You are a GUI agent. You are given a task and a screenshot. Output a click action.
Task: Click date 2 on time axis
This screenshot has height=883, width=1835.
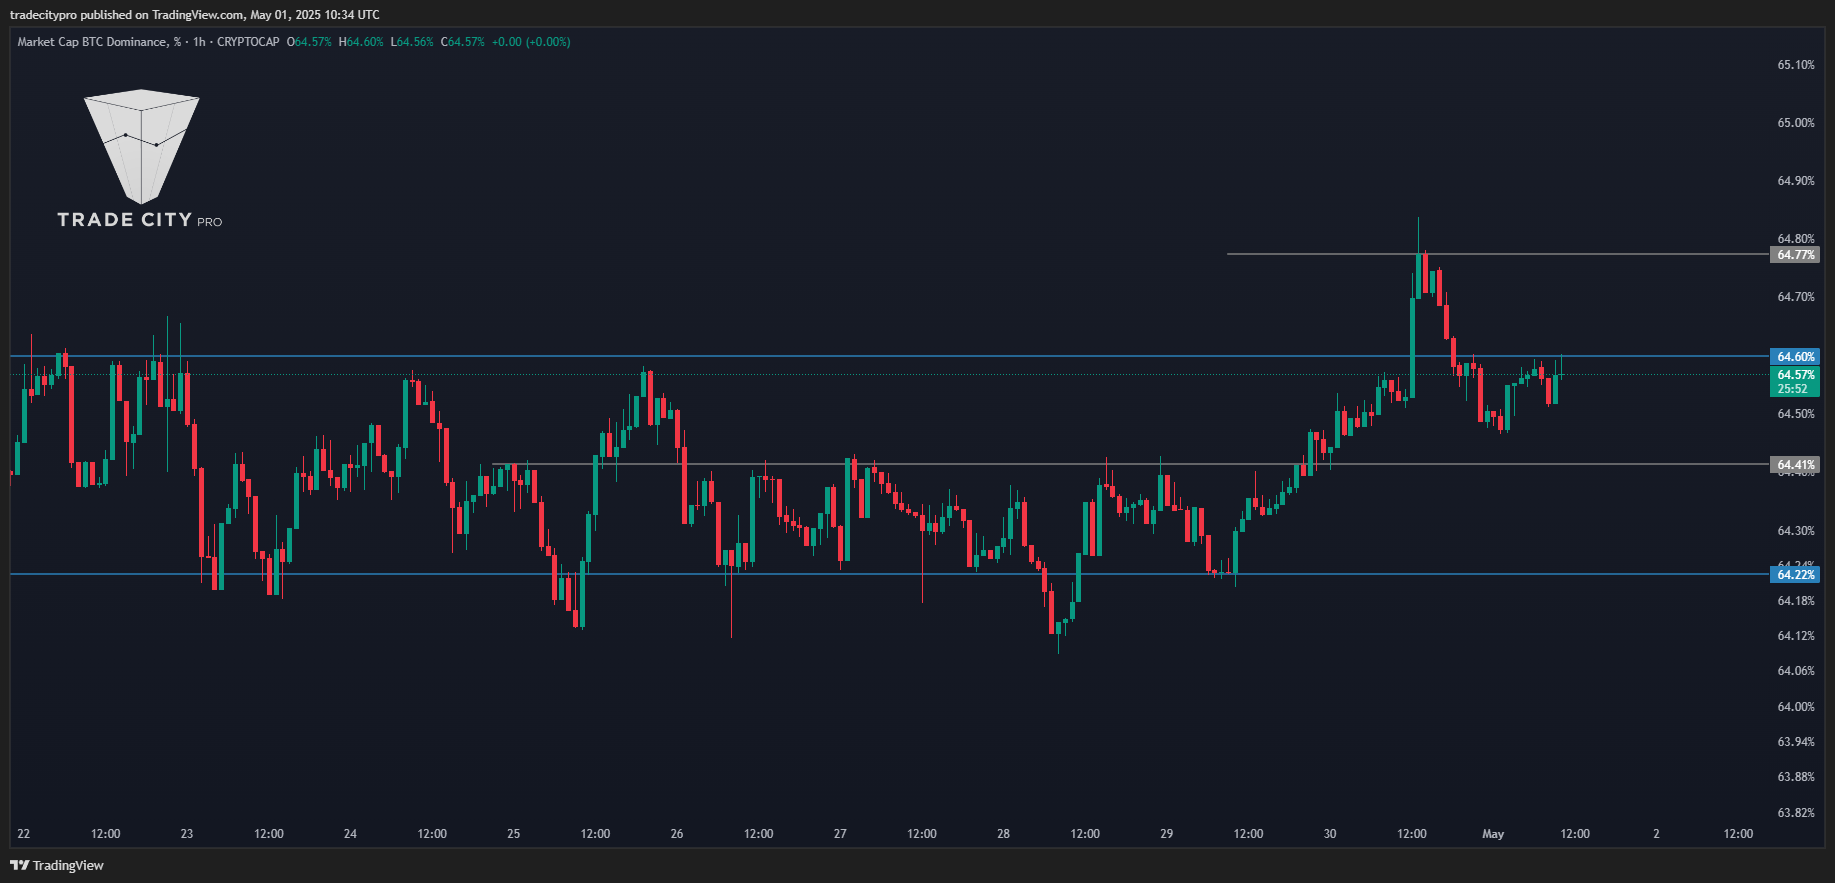[x=1656, y=834]
